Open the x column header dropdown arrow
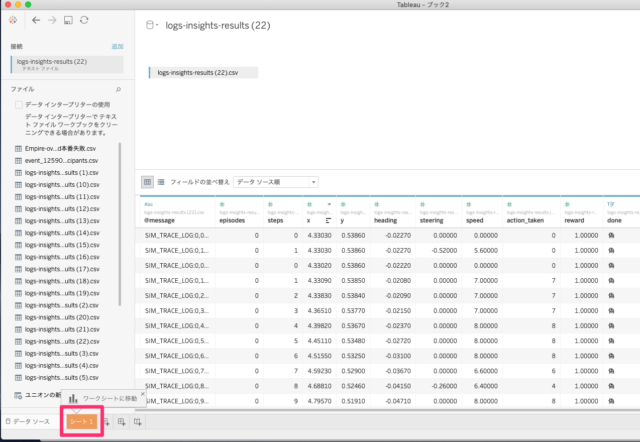The image size is (640, 442). pyautogui.click(x=329, y=204)
